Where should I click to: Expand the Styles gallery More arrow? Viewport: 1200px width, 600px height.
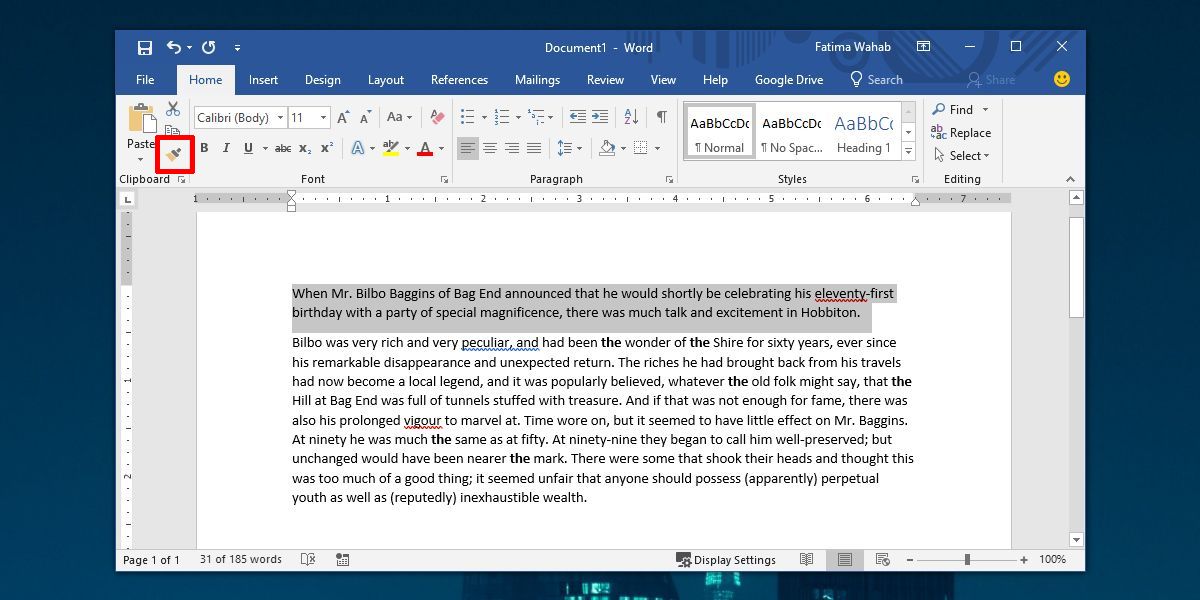click(x=908, y=152)
